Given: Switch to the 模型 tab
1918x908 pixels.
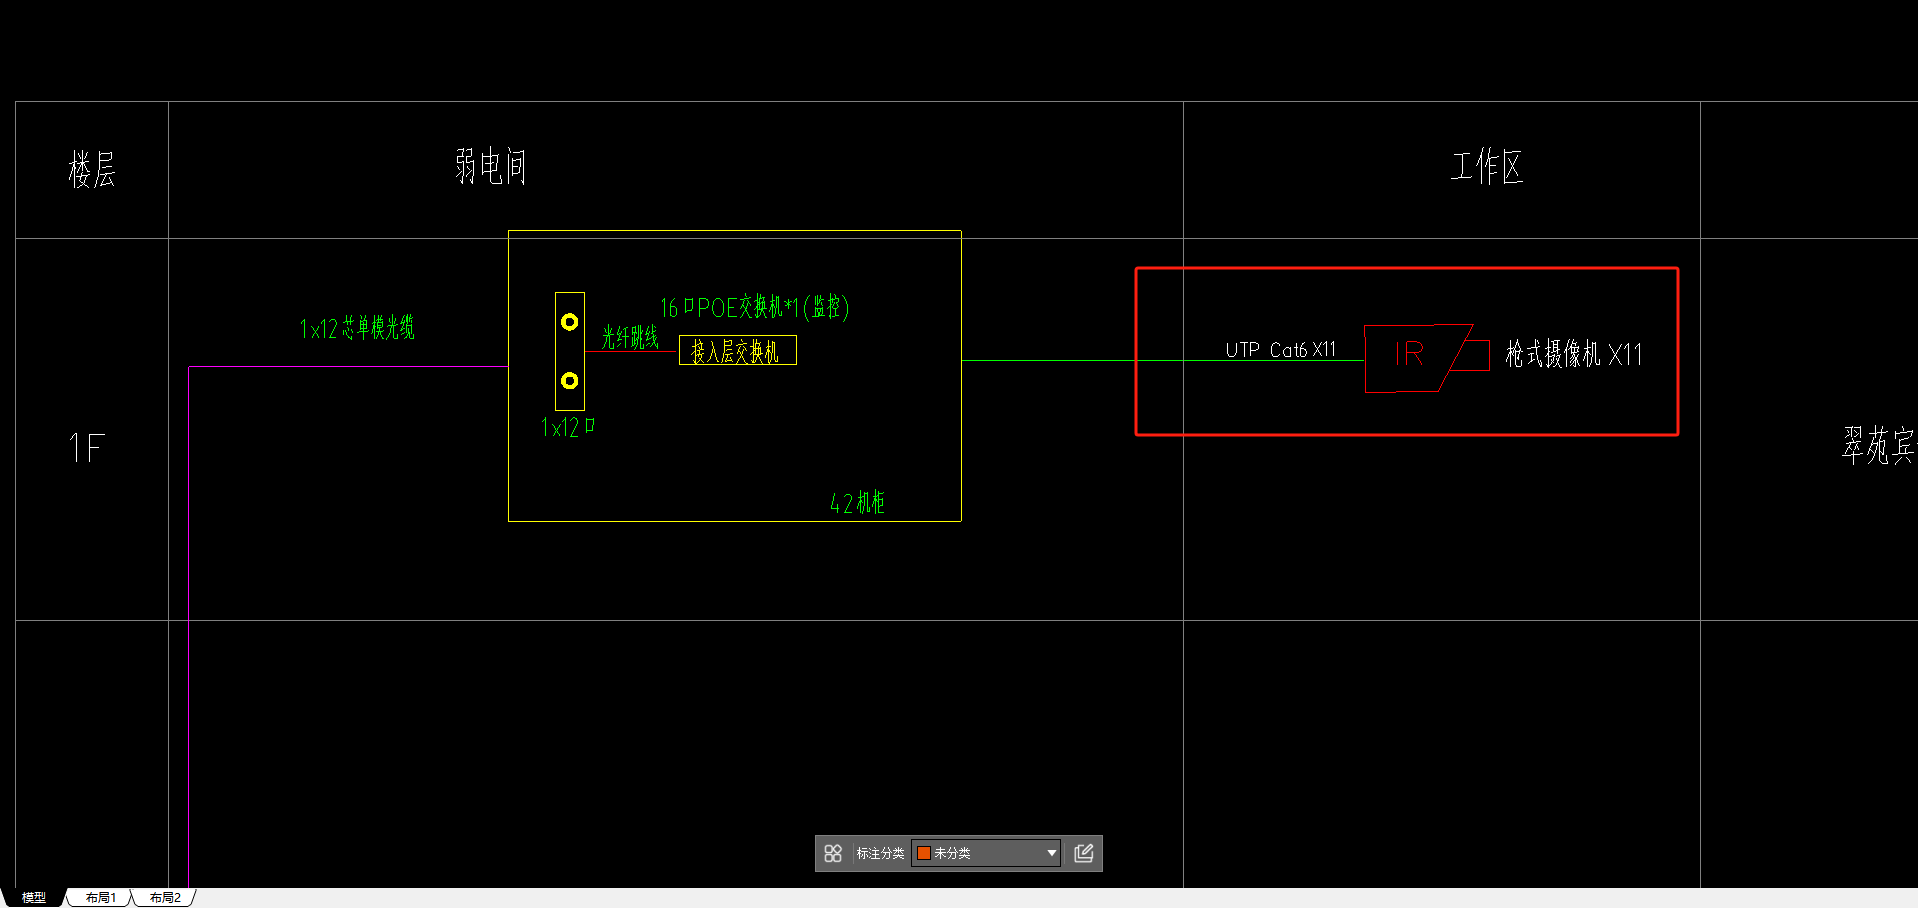Looking at the screenshot, I should [34, 898].
